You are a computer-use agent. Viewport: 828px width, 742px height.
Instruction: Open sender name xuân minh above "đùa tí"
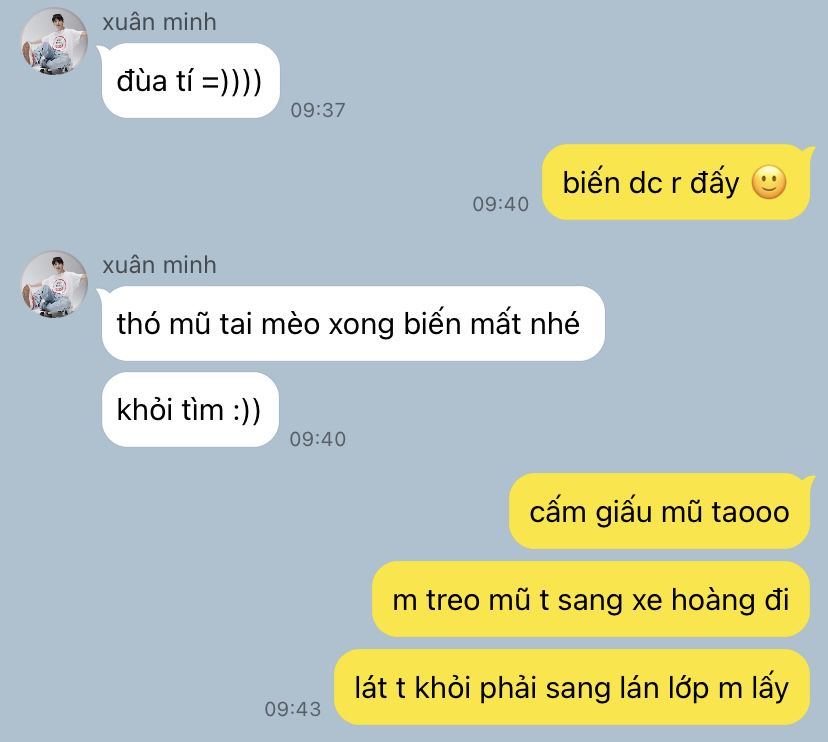pos(159,22)
